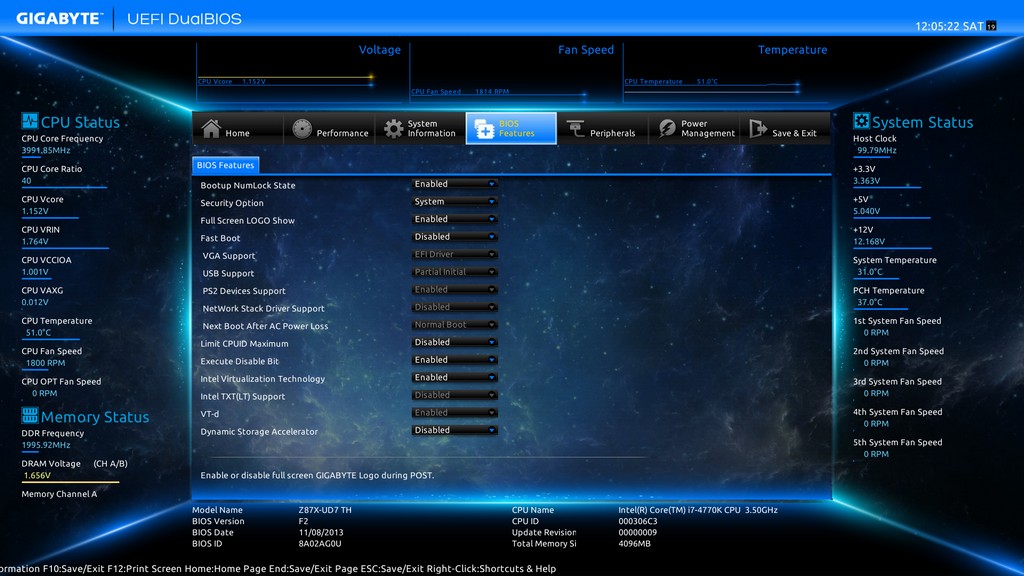Switch to the Performance menu
Image resolution: width=1024 pixels, height=576 pixels.
click(329, 128)
